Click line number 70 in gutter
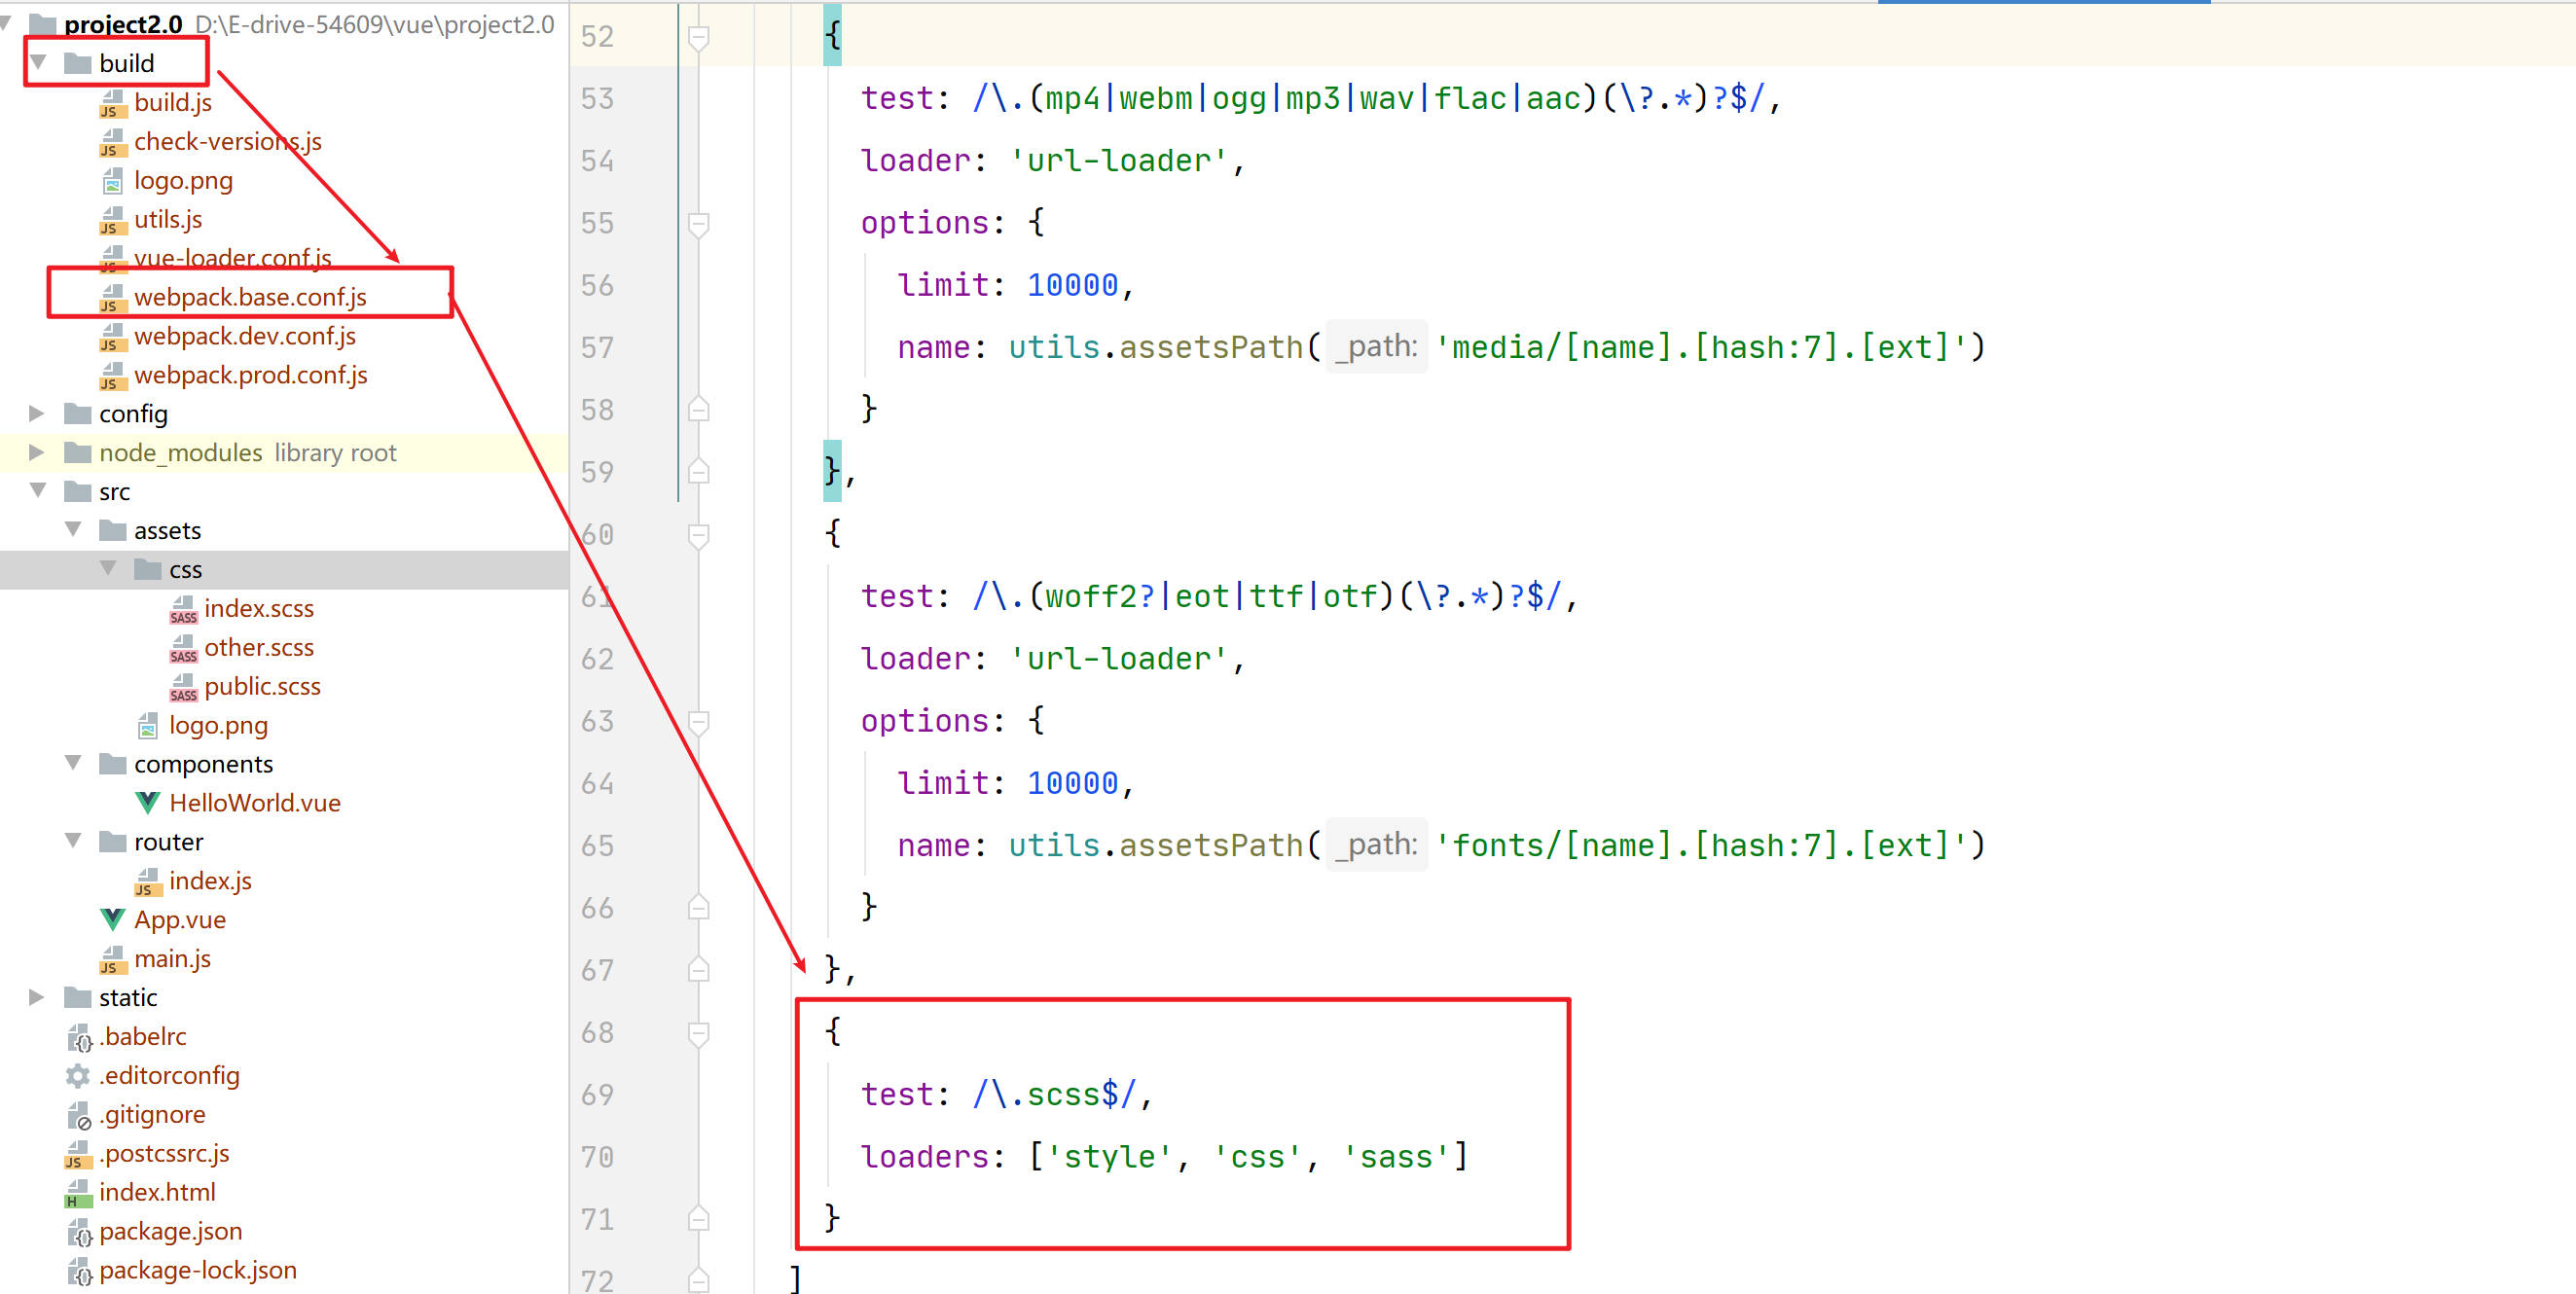This screenshot has width=2576, height=1294. coord(597,1157)
